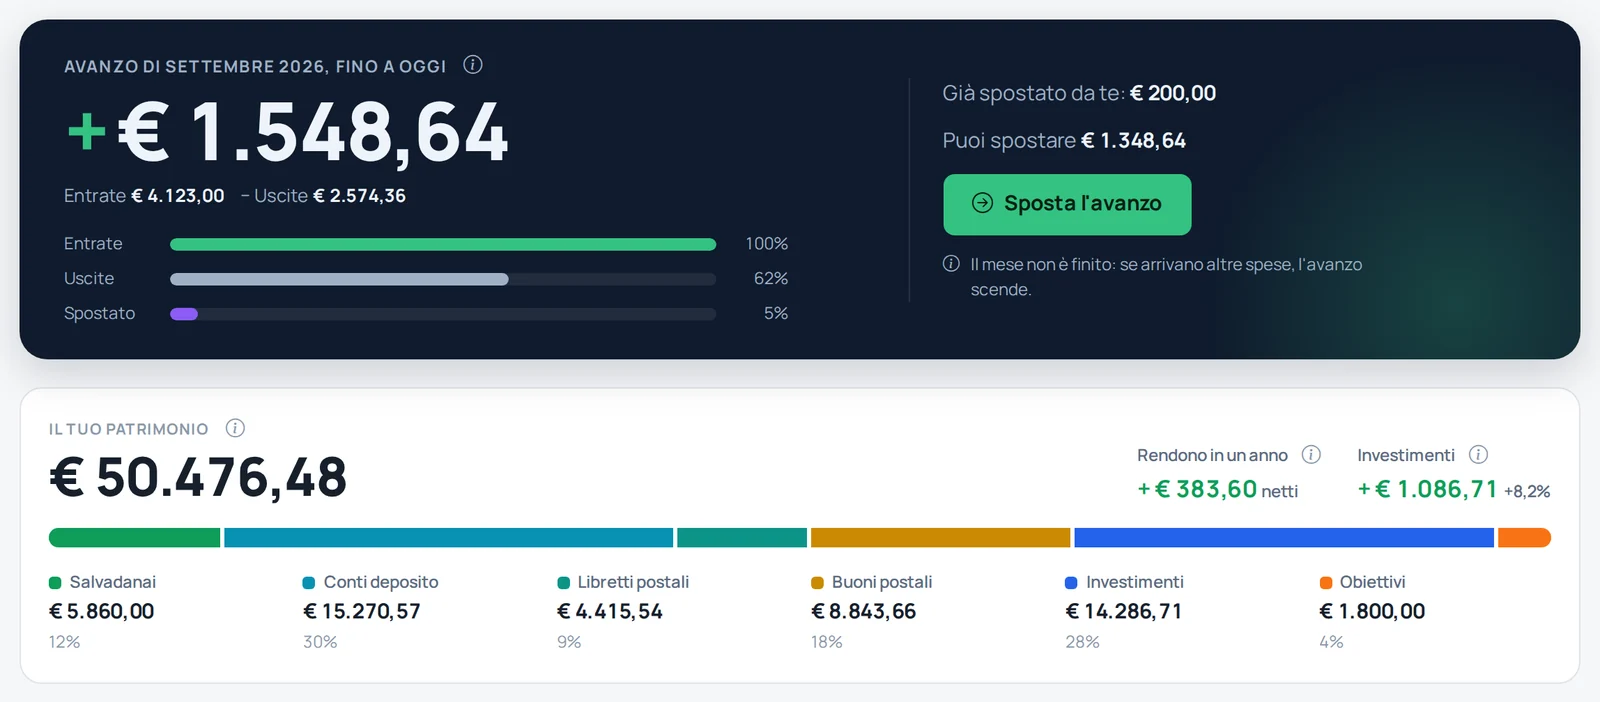Click the € 50.476,48 total patrimonio
The height and width of the screenshot is (702, 1600).
point(198,477)
